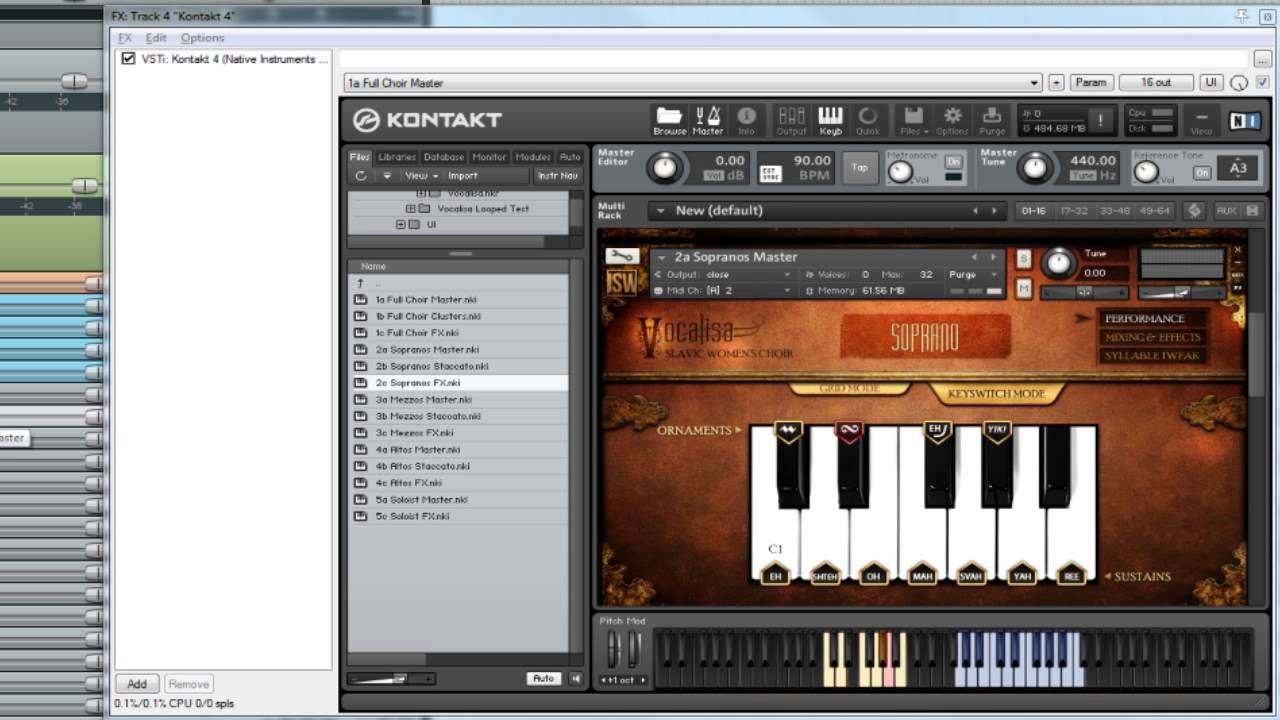The image size is (1280, 720).
Task: Open the View dropdown in the browser
Action: 421,176
